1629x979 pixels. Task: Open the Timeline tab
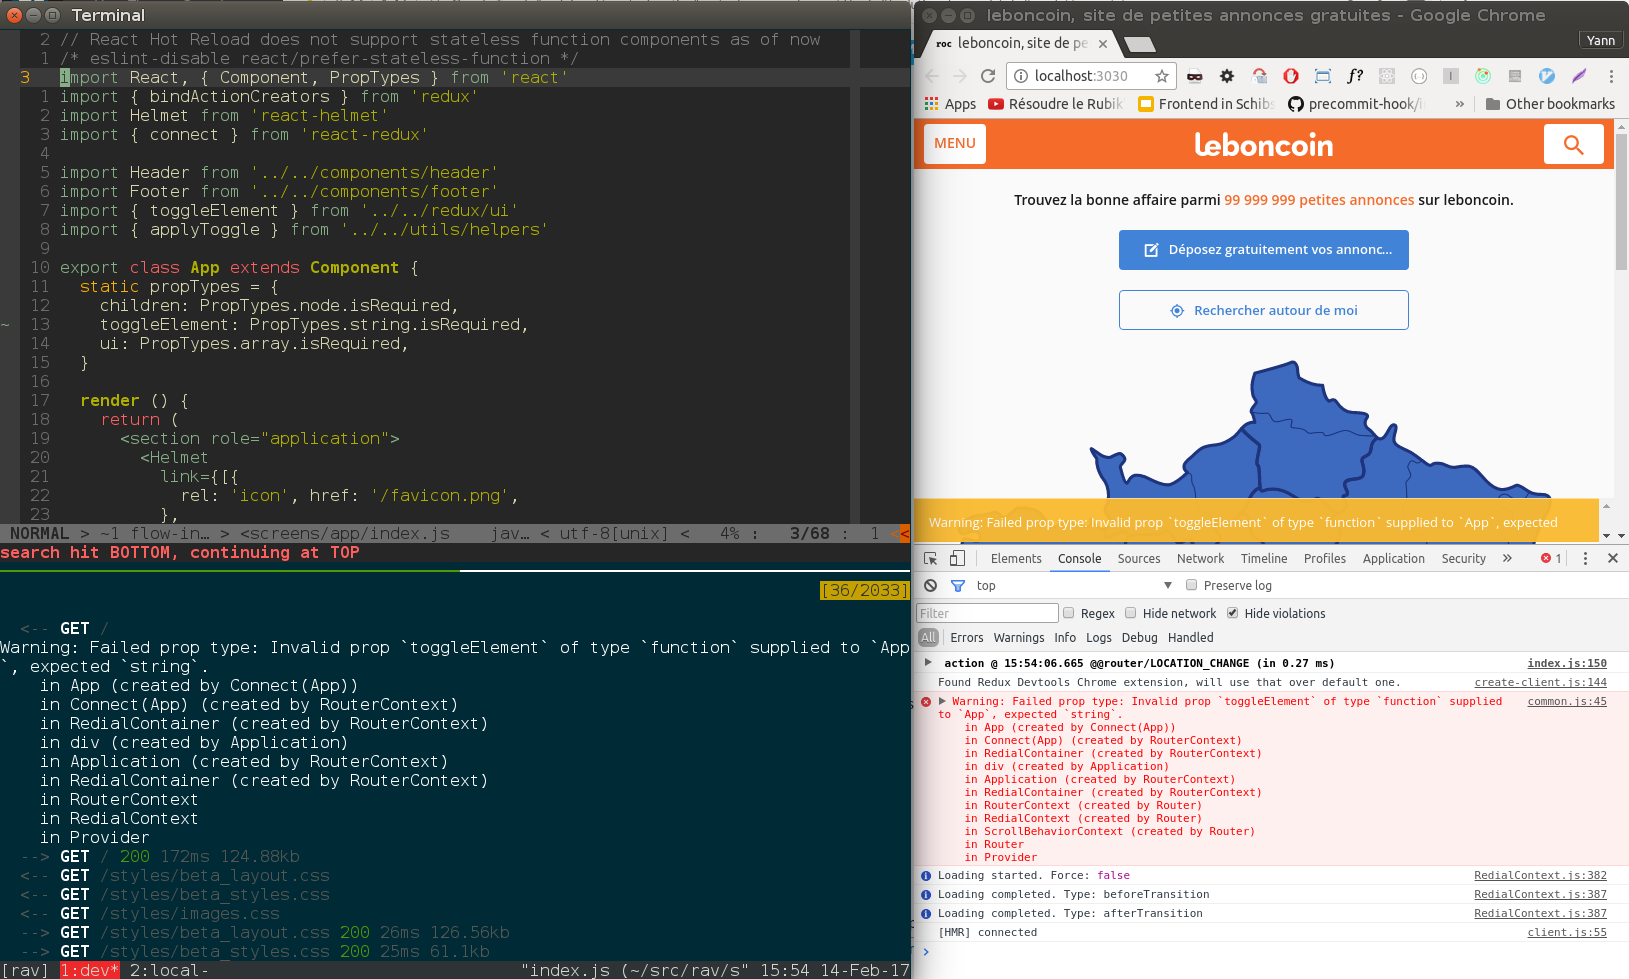tap(1264, 559)
